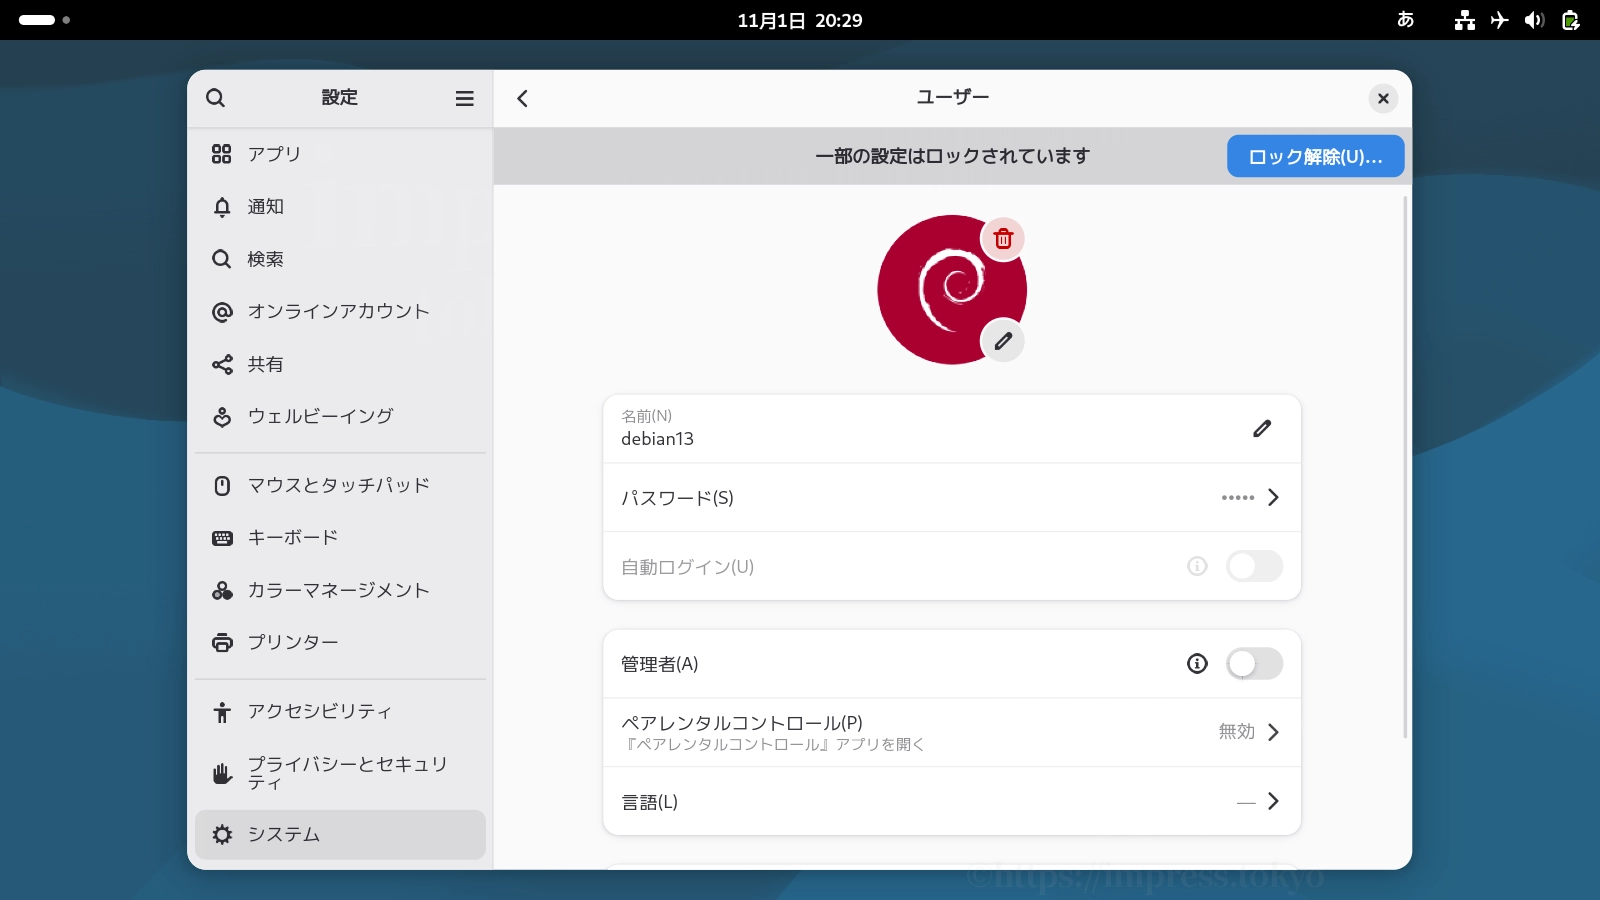Select オンラインアカウント in the sidebar
1600x900 pixels.
coord(340,312)
